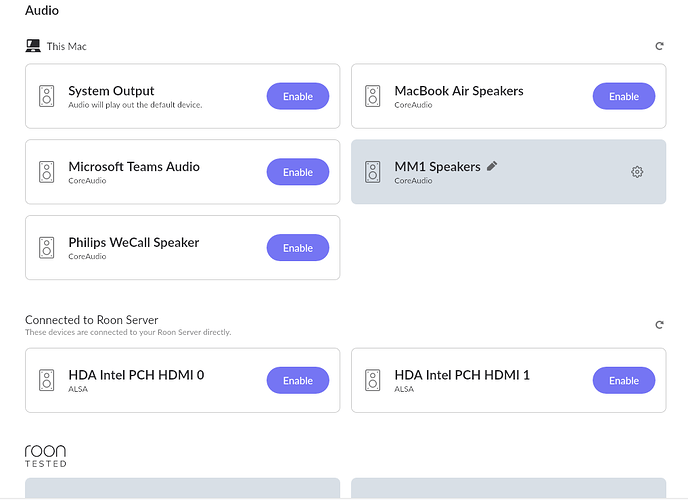The width and height of the screenshot is (688, 500).
Task: Select the MM1 Speakers device card
Action: point(540,185)
